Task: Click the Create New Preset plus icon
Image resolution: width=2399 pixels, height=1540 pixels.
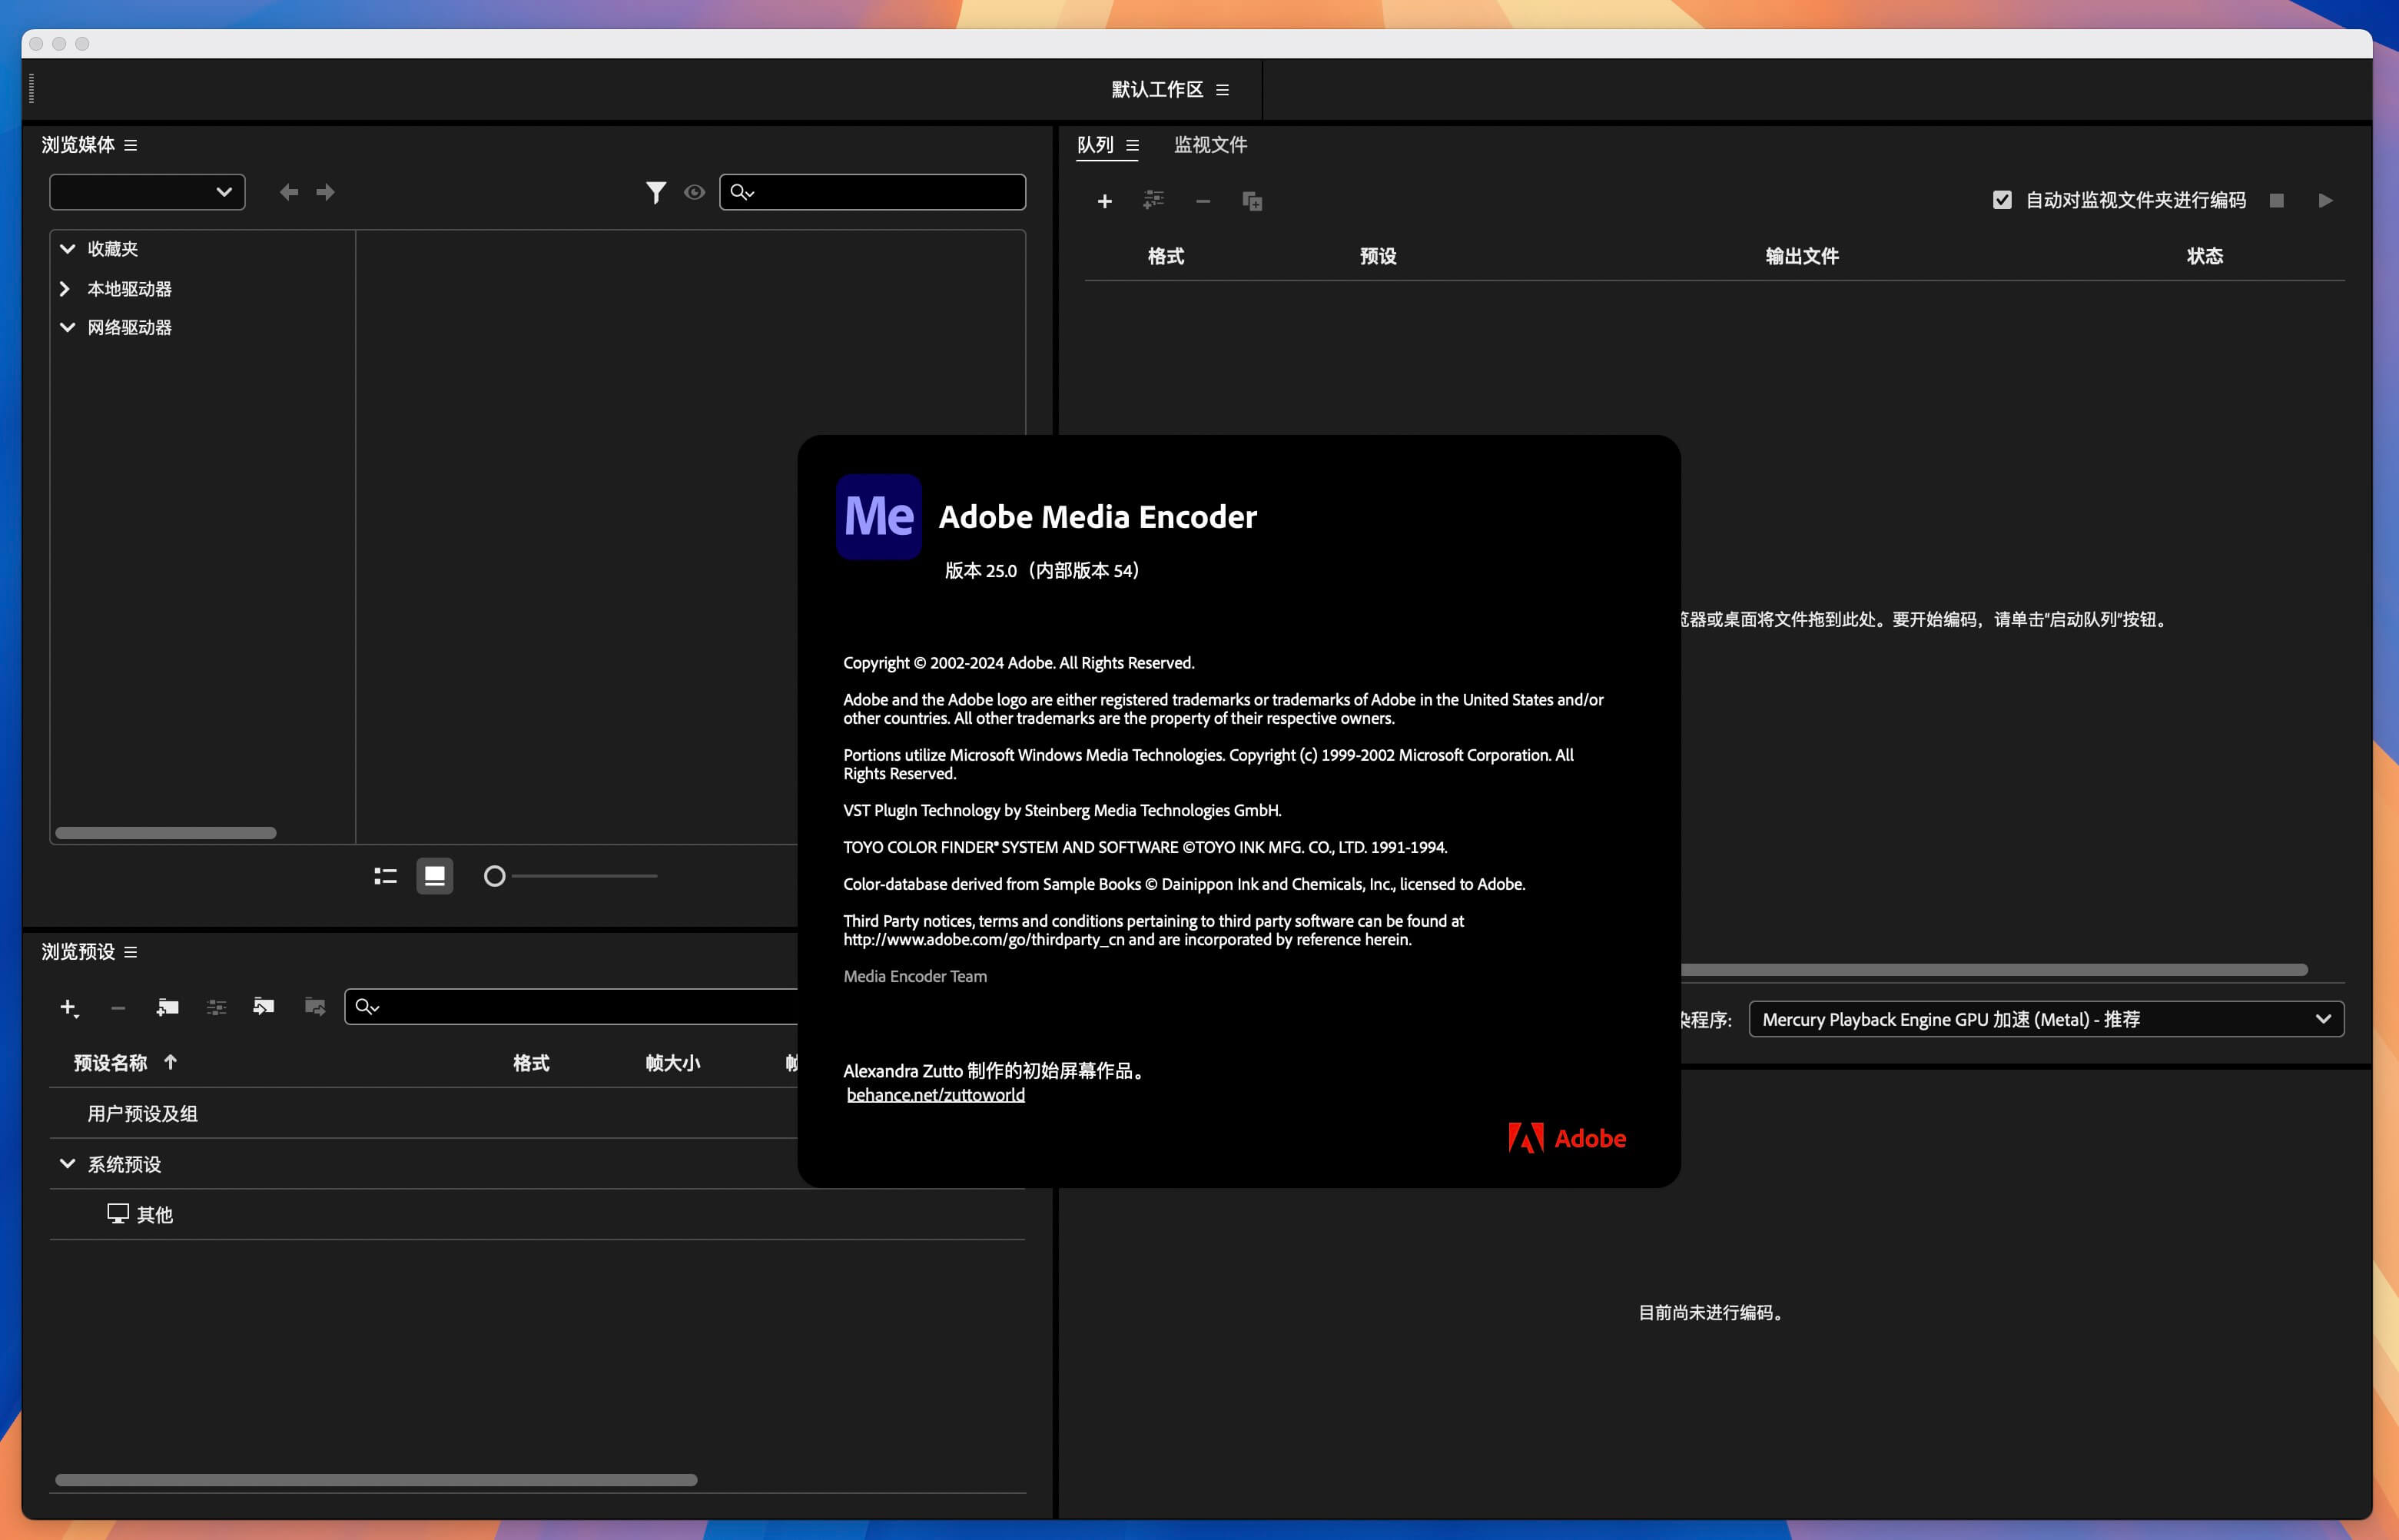Action: click(x=68, y=1007)
